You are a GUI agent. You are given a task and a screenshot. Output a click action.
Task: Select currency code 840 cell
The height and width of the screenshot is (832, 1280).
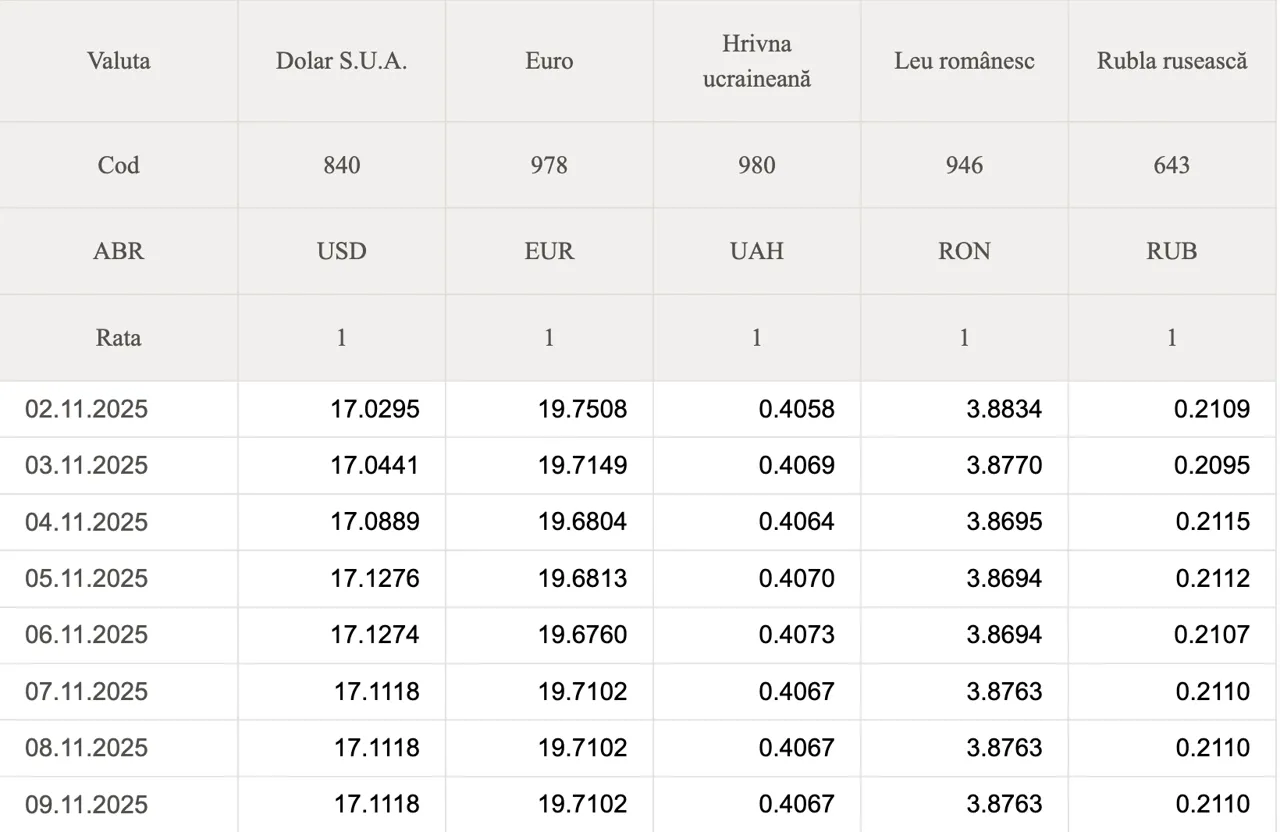click(x=342, y=165)
